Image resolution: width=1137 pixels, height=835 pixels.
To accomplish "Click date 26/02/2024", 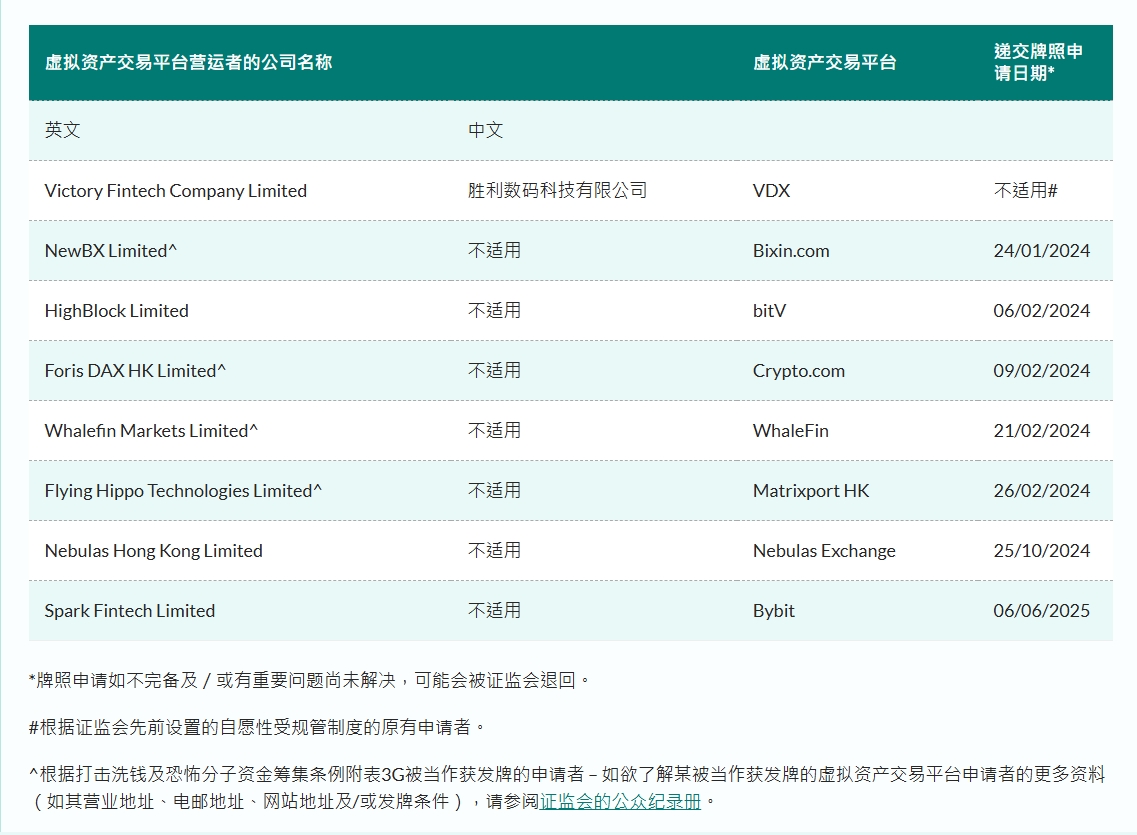I will [x=1041, y=491].
